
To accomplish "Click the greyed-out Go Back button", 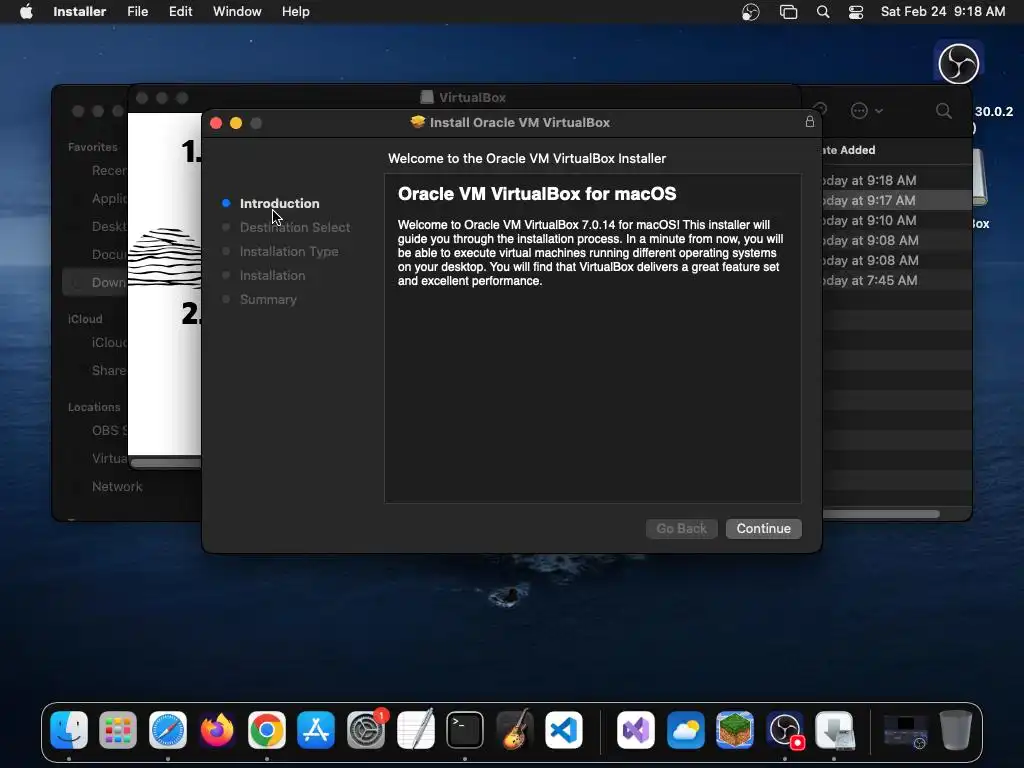I will (x=681, y=528).
